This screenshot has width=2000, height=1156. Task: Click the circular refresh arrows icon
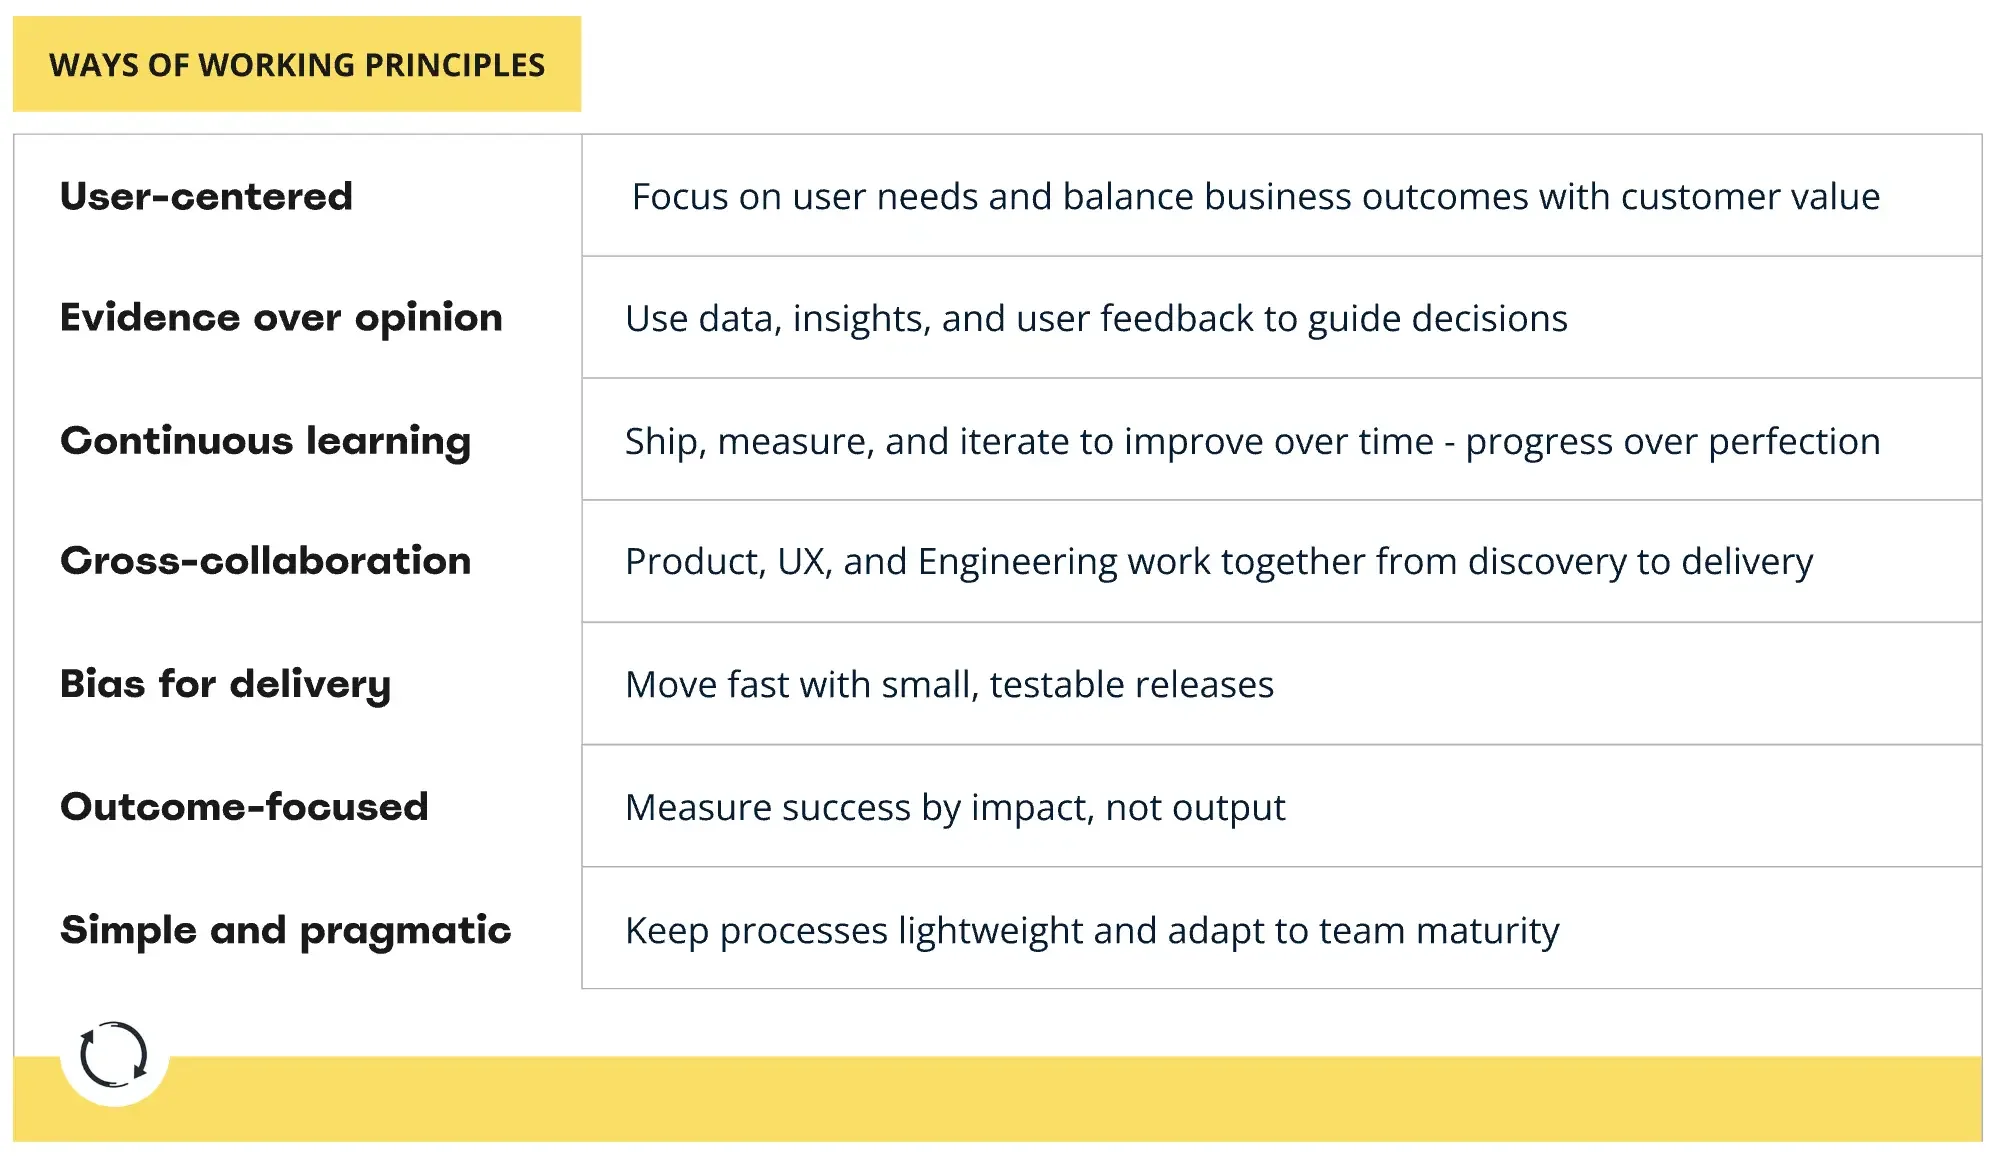(114, 1054)
